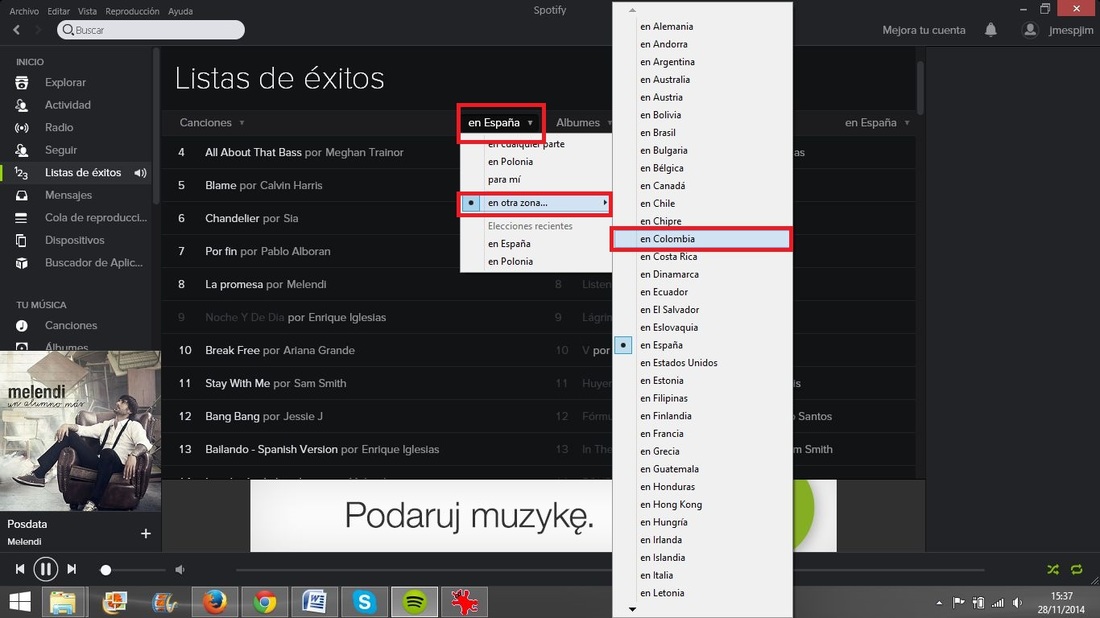The image size is (1100, 618).
Task: Pick 'en Argentina' from the country list
Action: [667, 62]
